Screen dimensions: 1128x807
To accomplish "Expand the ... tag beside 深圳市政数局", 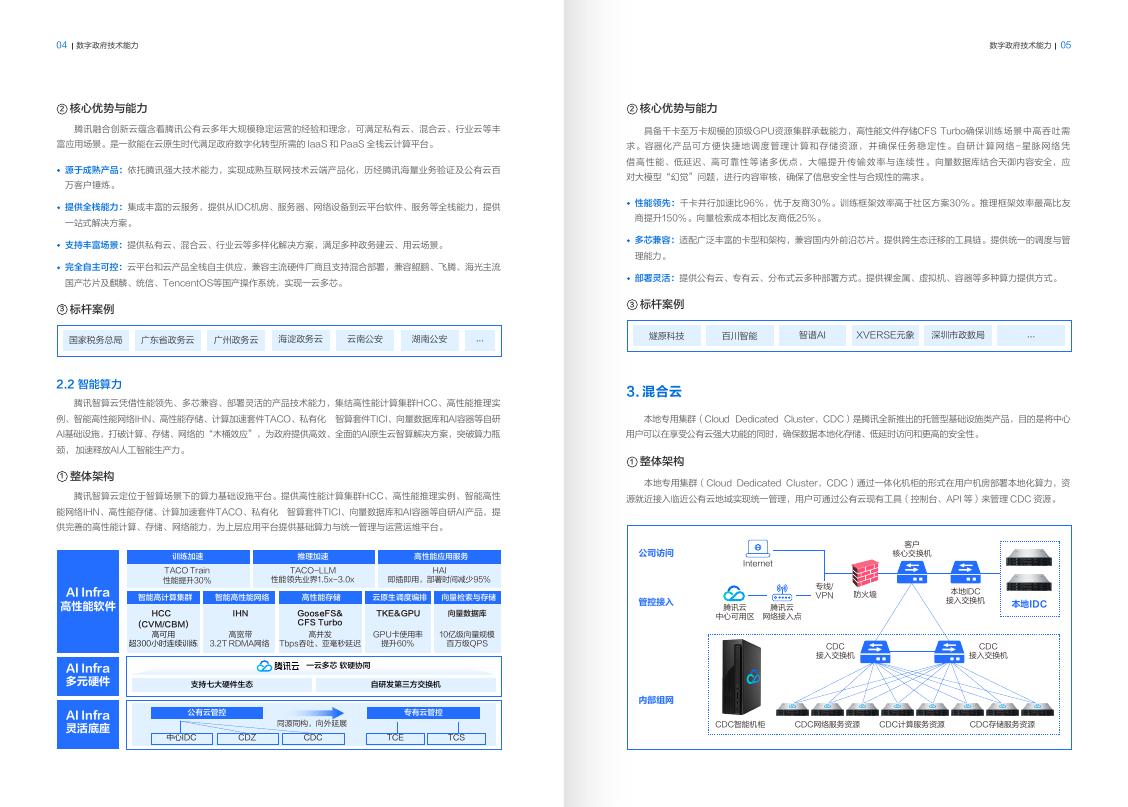I will click(1031, 335).
